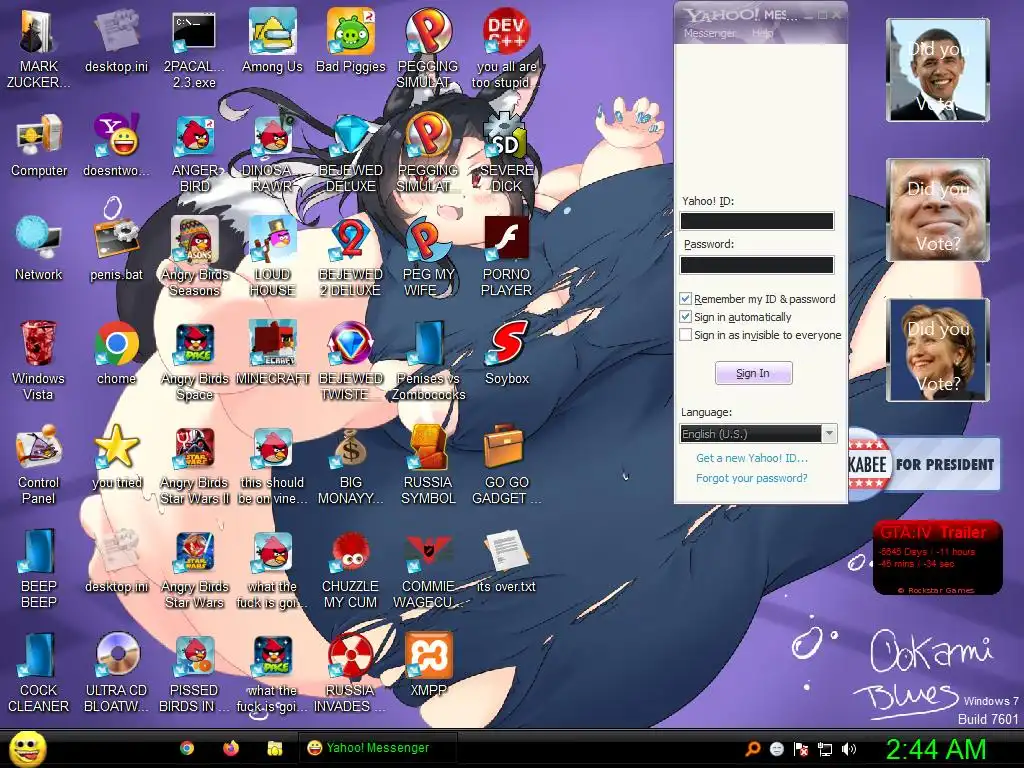Screen dimensions: 1024x768
Task: Click the middle 'Did you Vote?' gadget
Action: pyautogui.click(x=938, y=210)
